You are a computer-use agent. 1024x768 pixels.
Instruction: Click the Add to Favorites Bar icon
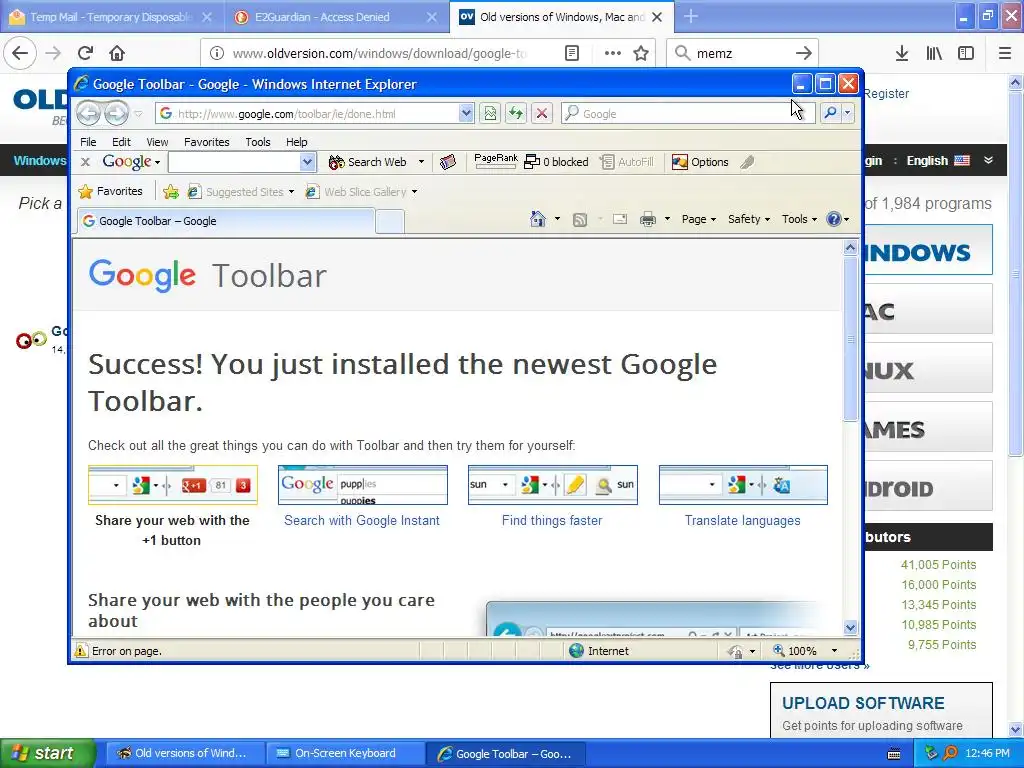click(171, 191)
